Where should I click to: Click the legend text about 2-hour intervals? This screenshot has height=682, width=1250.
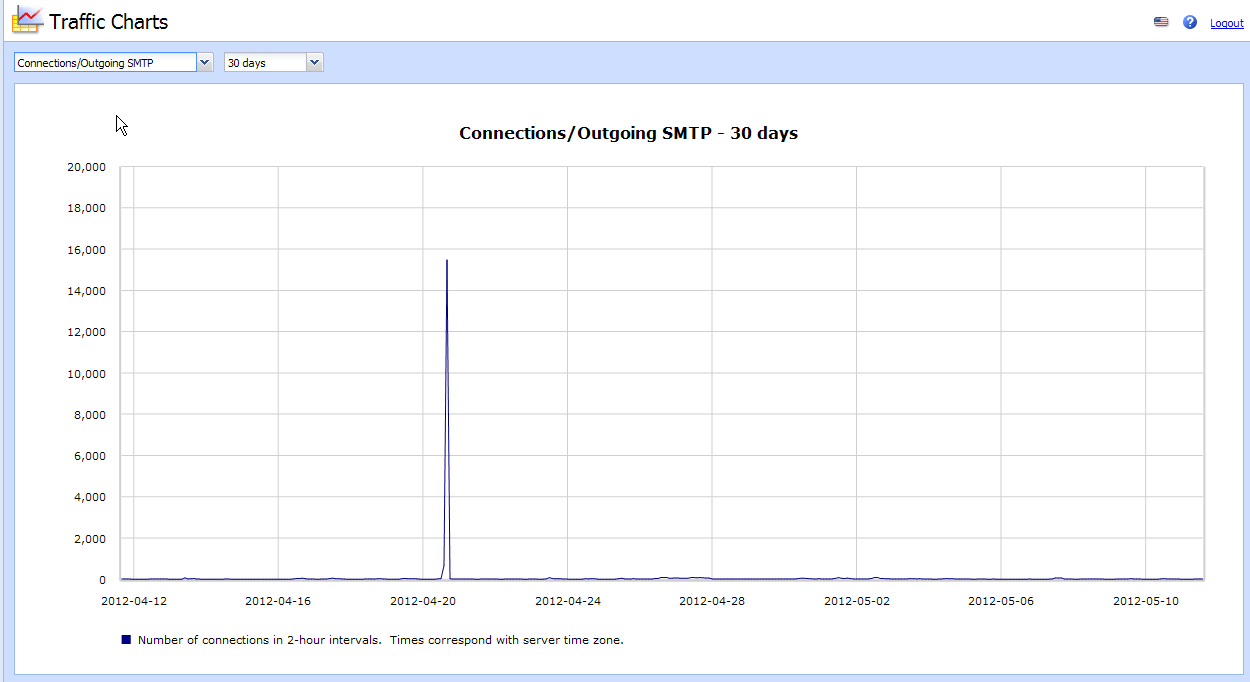click(x=381, y=640)
